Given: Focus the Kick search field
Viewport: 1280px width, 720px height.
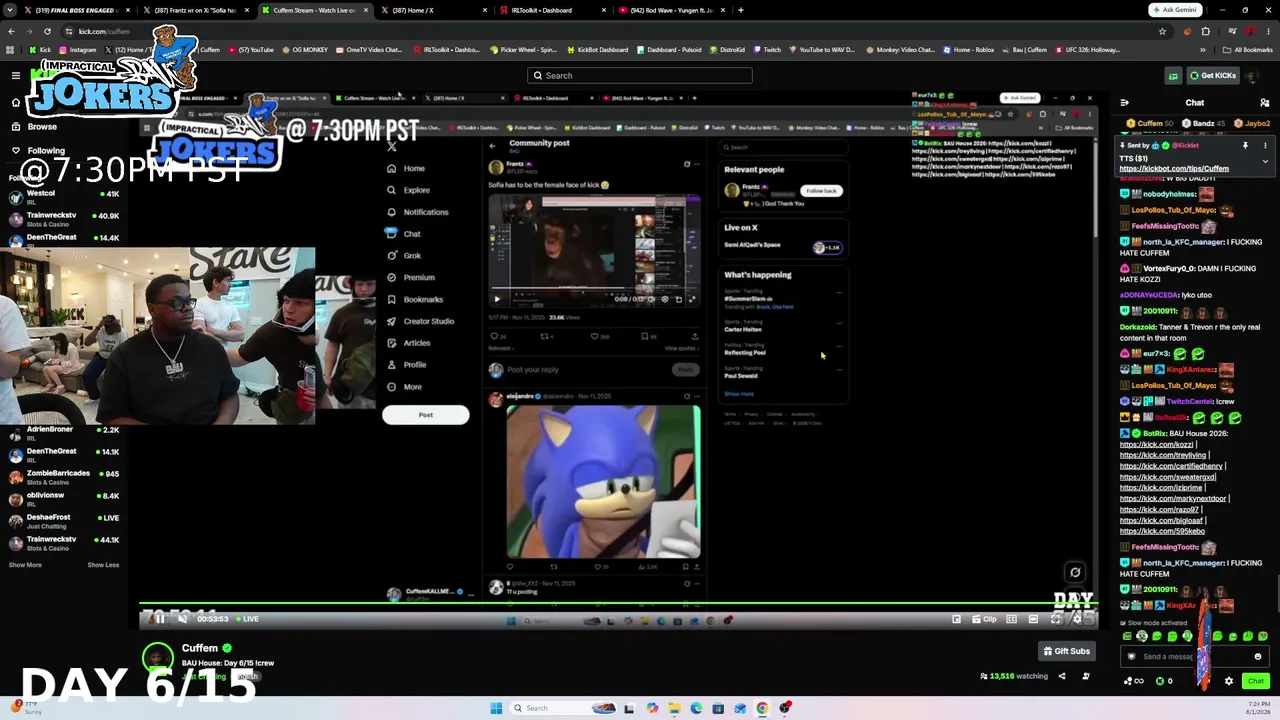Looking at the screenshot, I should pyautogui.click(x=640, y=75).
